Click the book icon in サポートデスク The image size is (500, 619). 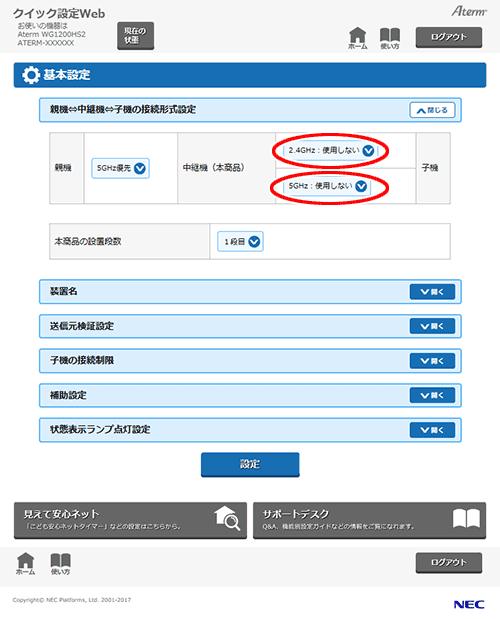(466, 518)
